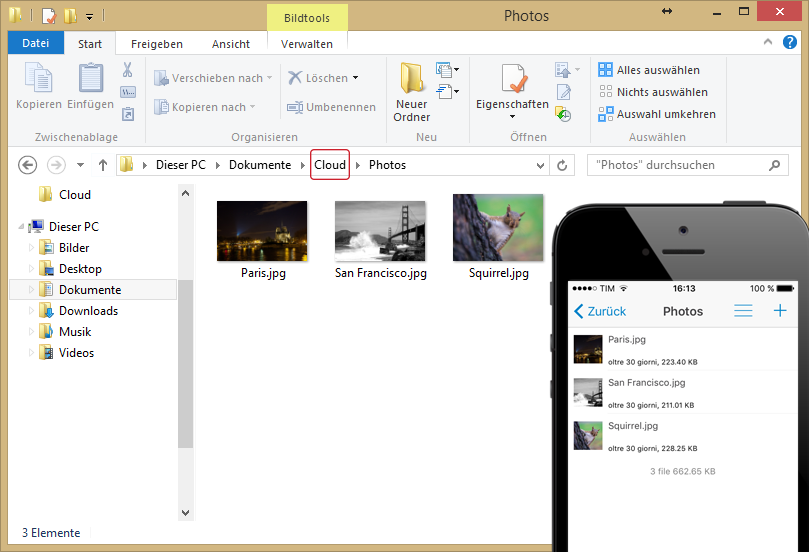Screen dimensions: 809x552
Task: Click the Neuer Ordner folder icon
Action: coord(411,78)
